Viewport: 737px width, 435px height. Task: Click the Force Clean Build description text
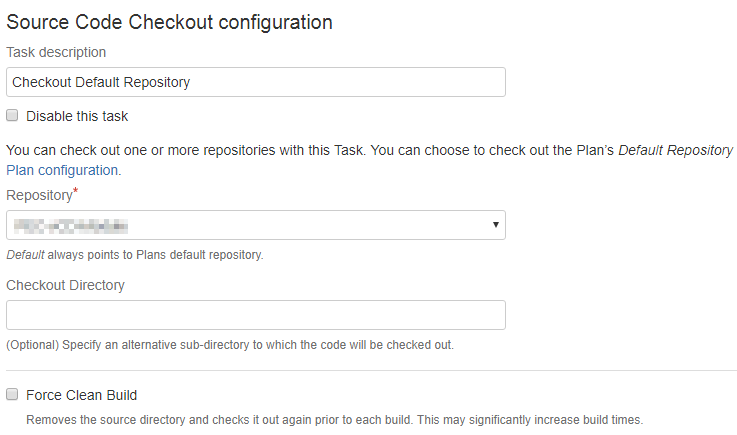[334, 420]
